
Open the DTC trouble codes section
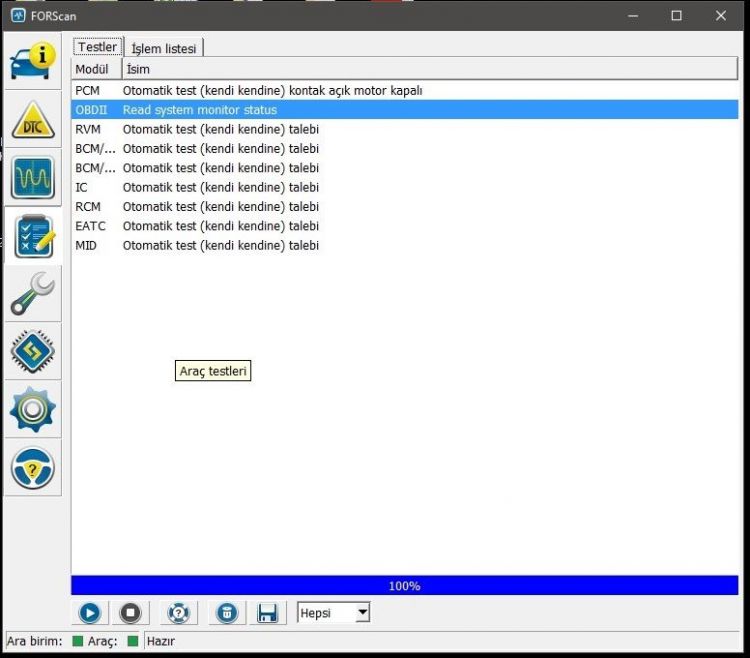(33, 120)
